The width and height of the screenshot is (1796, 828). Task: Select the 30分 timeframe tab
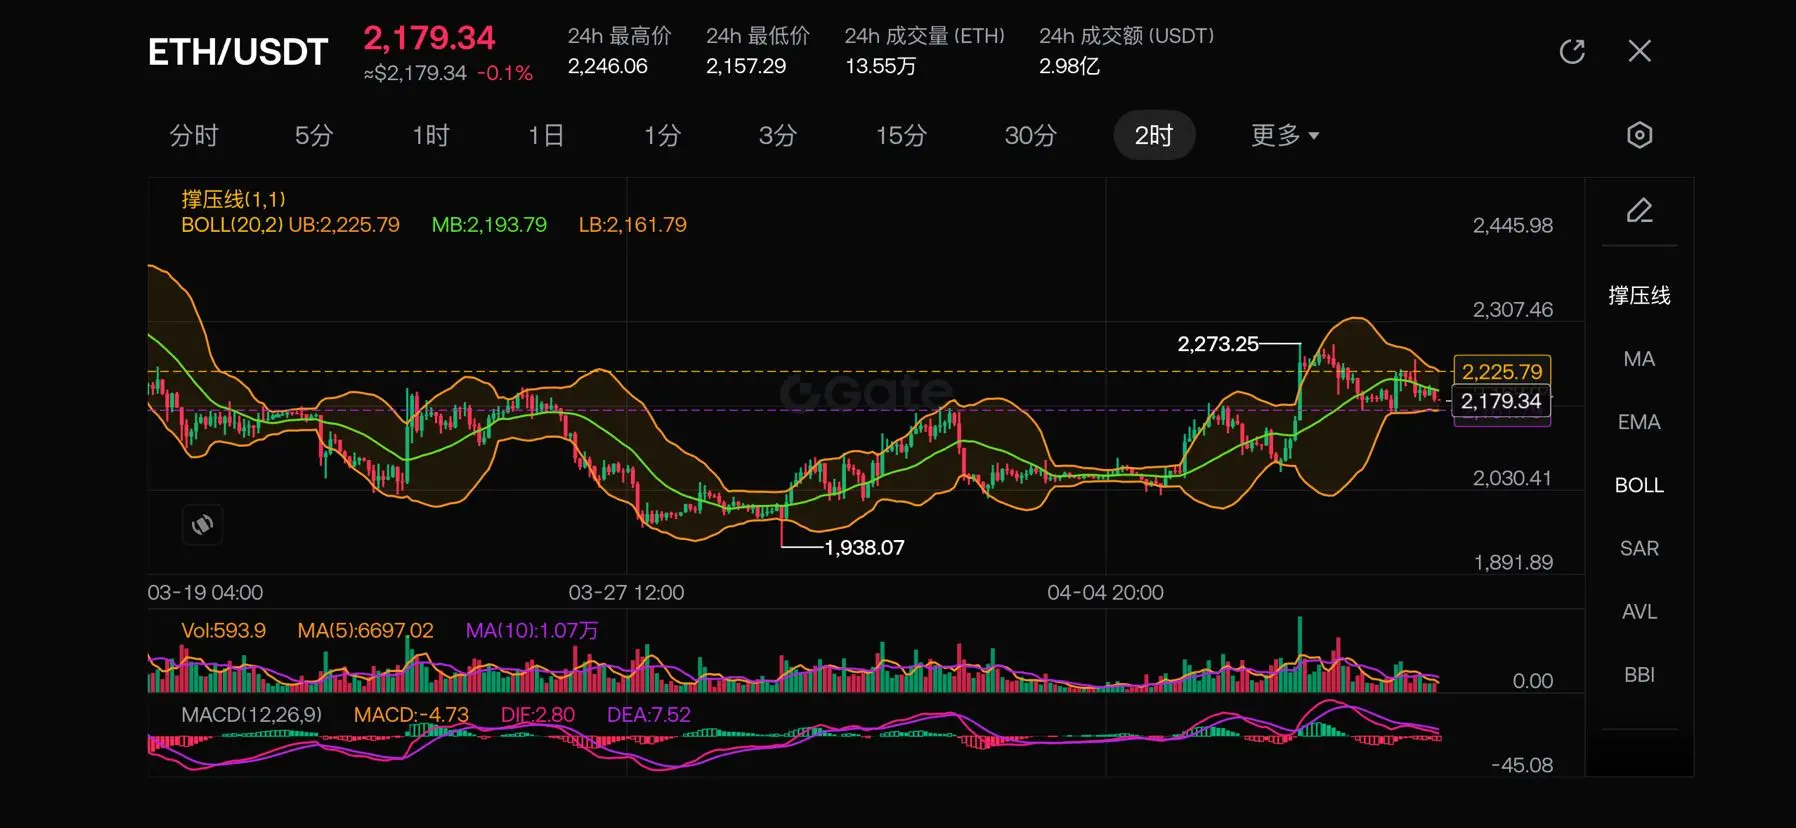click(1030, 135)
